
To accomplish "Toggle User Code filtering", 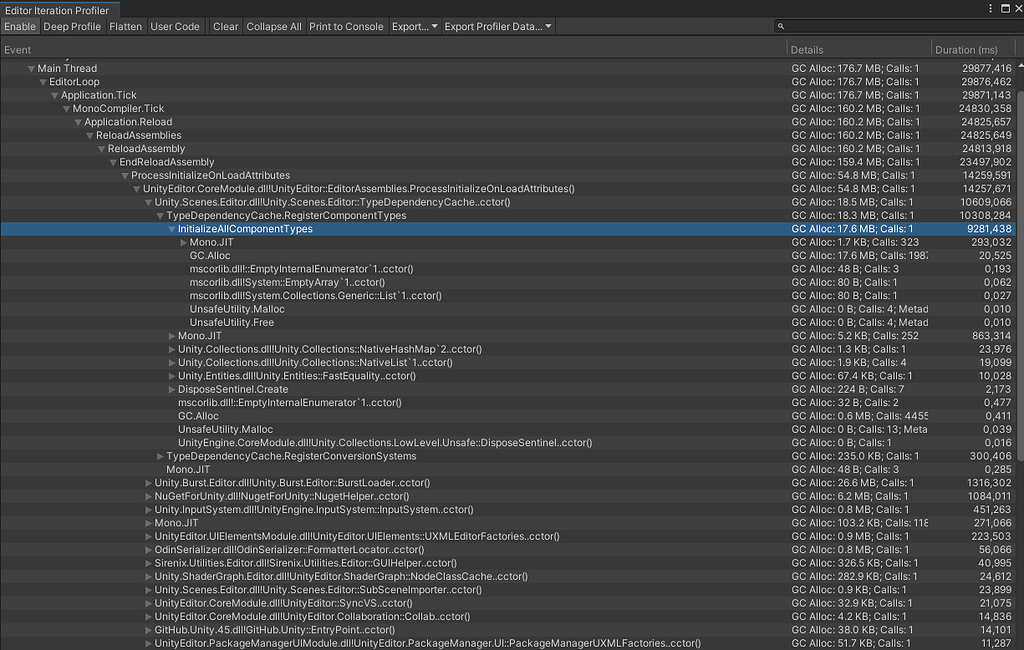I will point(175,26).
